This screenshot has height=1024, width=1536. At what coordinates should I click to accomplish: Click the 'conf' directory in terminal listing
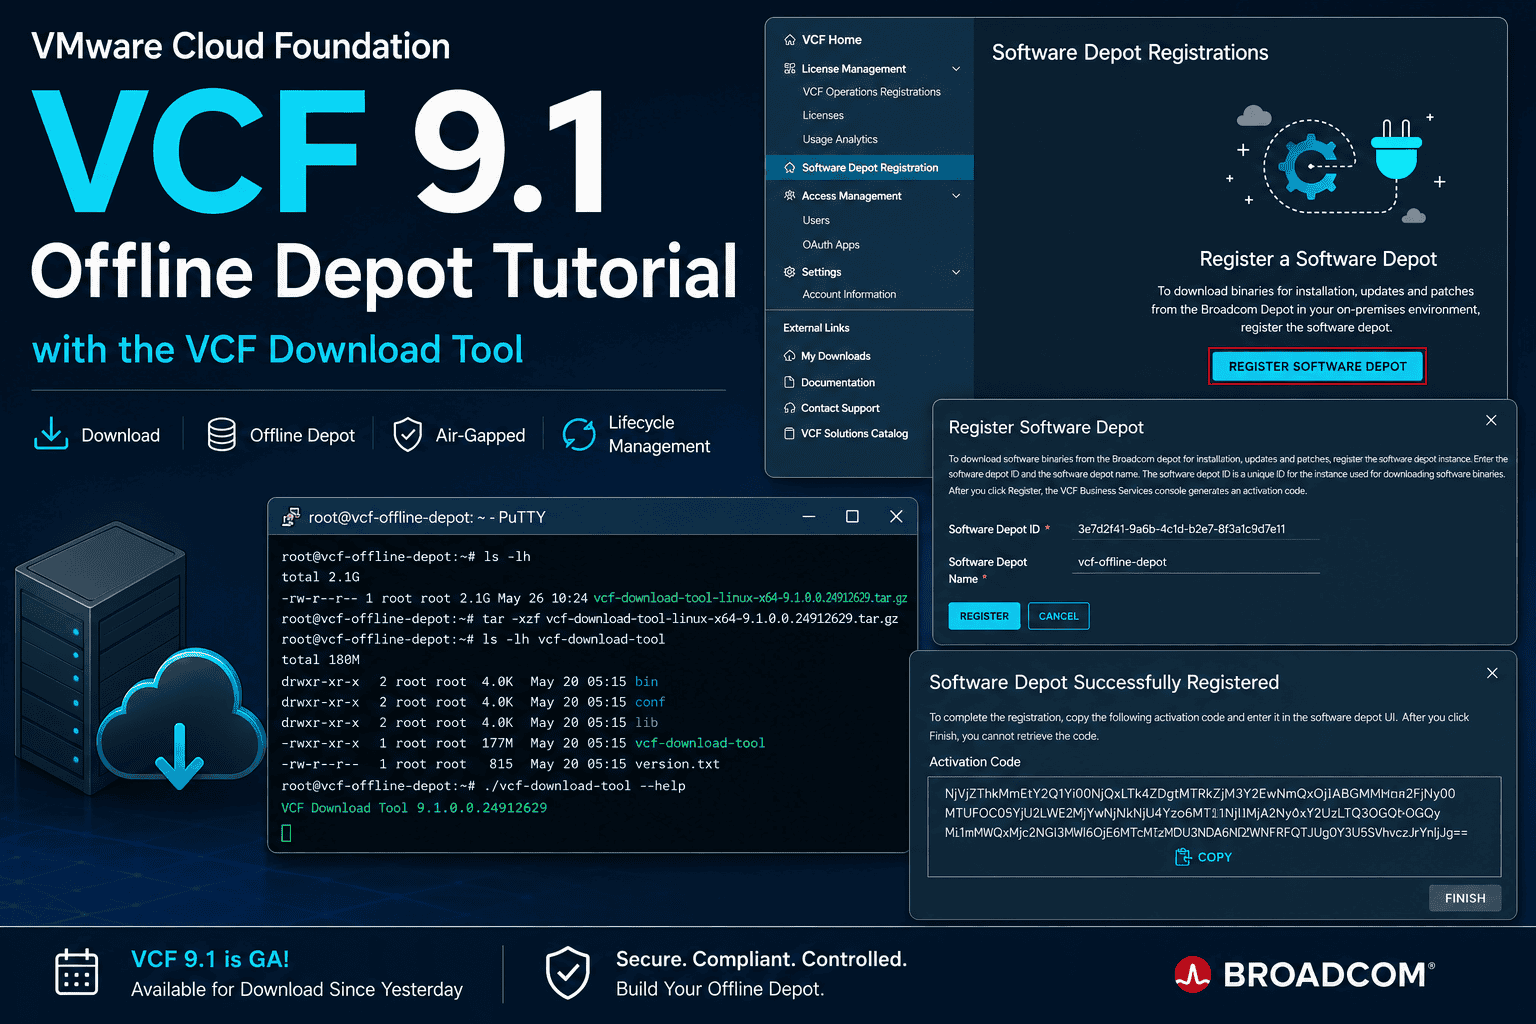tap(650, 702)
